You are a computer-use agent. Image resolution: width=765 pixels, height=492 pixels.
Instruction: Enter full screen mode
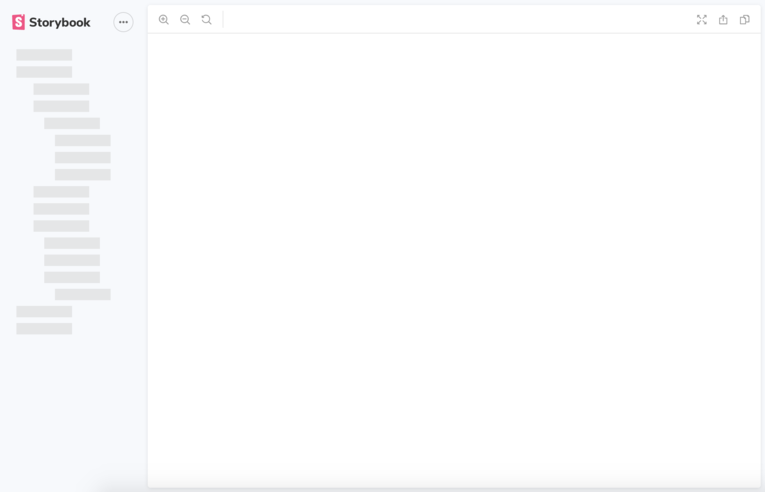point(702,20)
